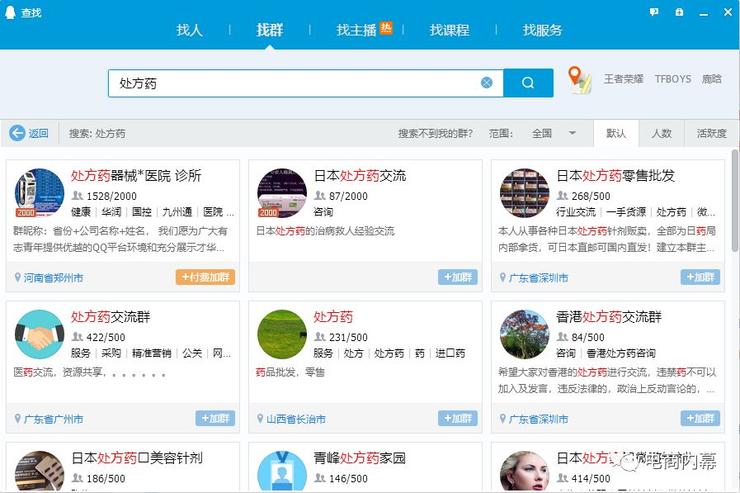This screenshot has width=740, height=493.
Task: Expand the 全国 range dropdown
Action: click(x=573, y=133)
